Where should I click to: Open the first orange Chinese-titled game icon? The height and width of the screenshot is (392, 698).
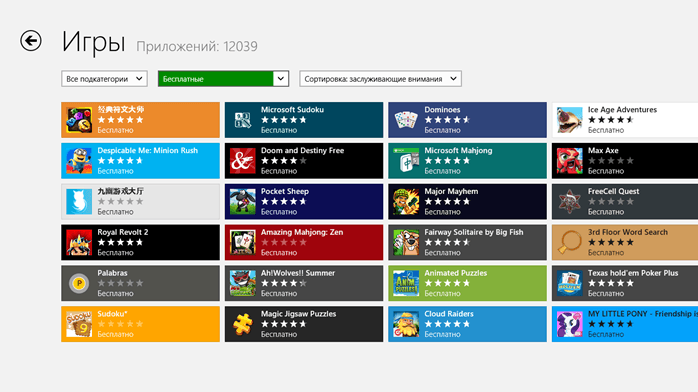pyautogui.click(x=79, y=120)
